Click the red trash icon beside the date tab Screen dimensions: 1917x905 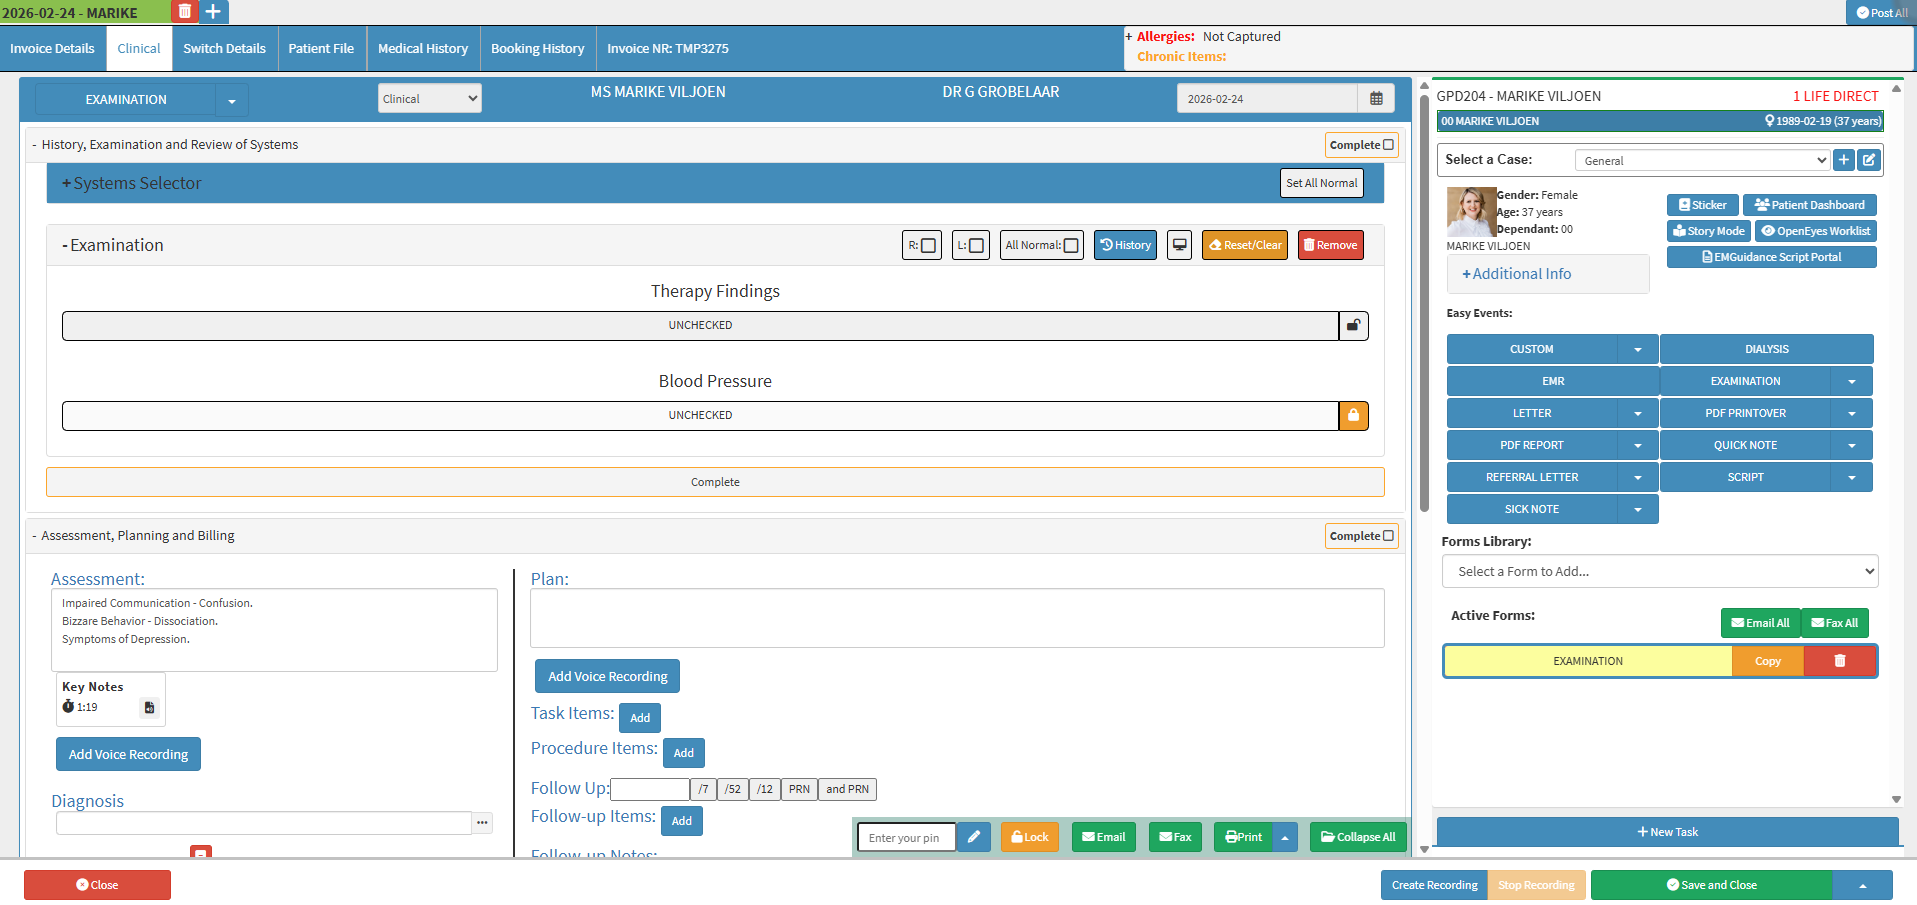[184, 12]
